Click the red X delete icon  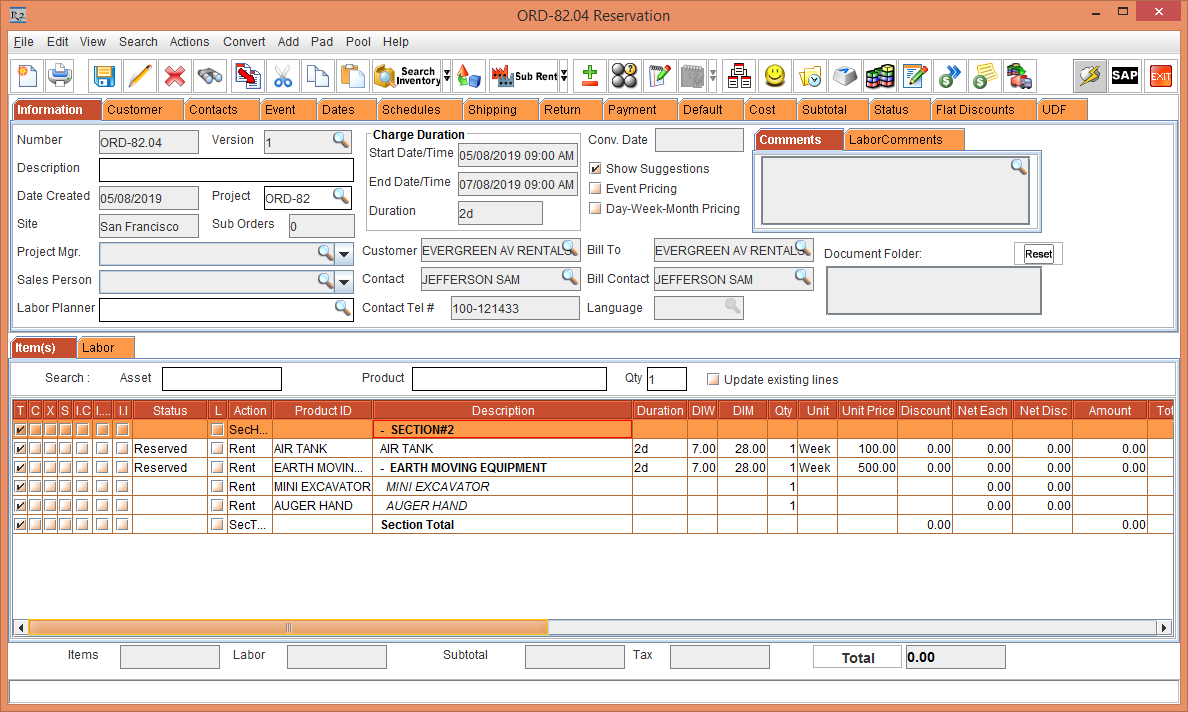coord(175,76)
